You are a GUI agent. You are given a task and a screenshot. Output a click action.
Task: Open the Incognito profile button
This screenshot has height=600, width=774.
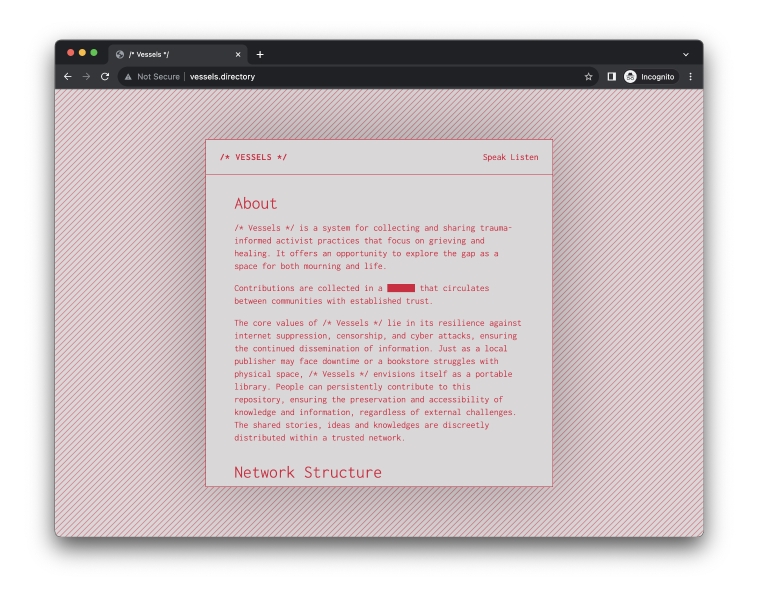(650, 76)
